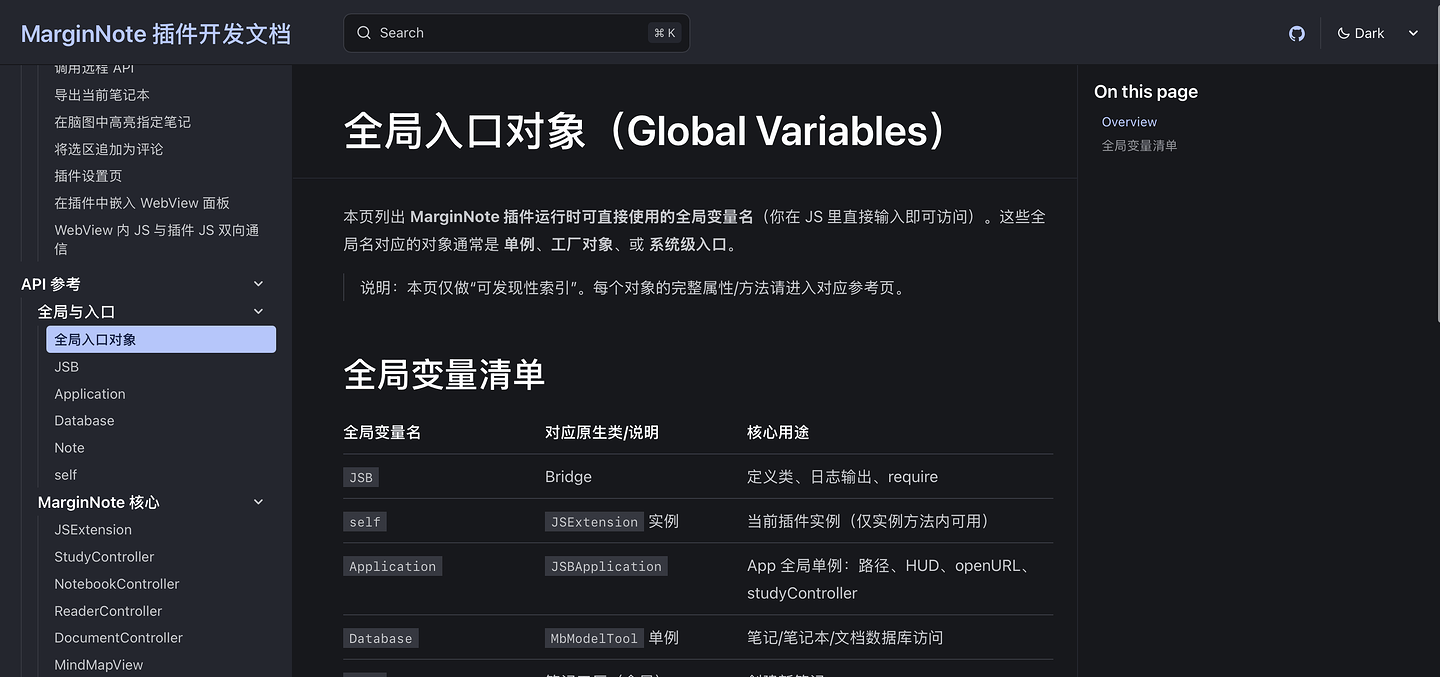Click the 全局变量名 column header
1440x677 pixels.
(x=382, y=432)
